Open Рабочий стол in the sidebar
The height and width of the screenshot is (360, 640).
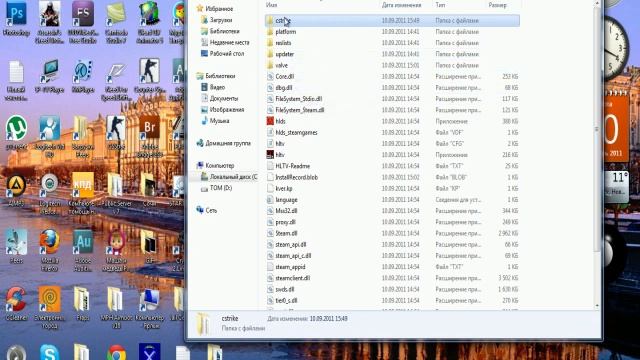(227, 53)
